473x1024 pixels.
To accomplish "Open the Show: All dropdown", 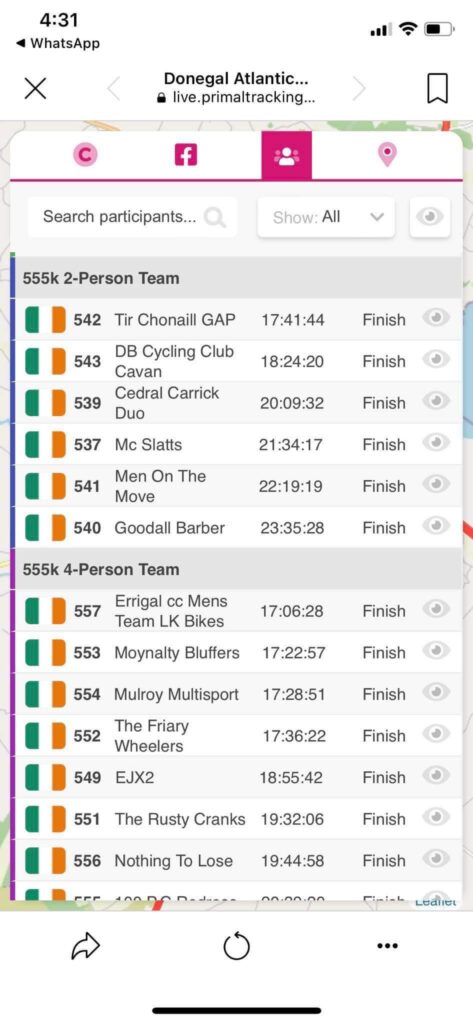I will pos(326,217).
